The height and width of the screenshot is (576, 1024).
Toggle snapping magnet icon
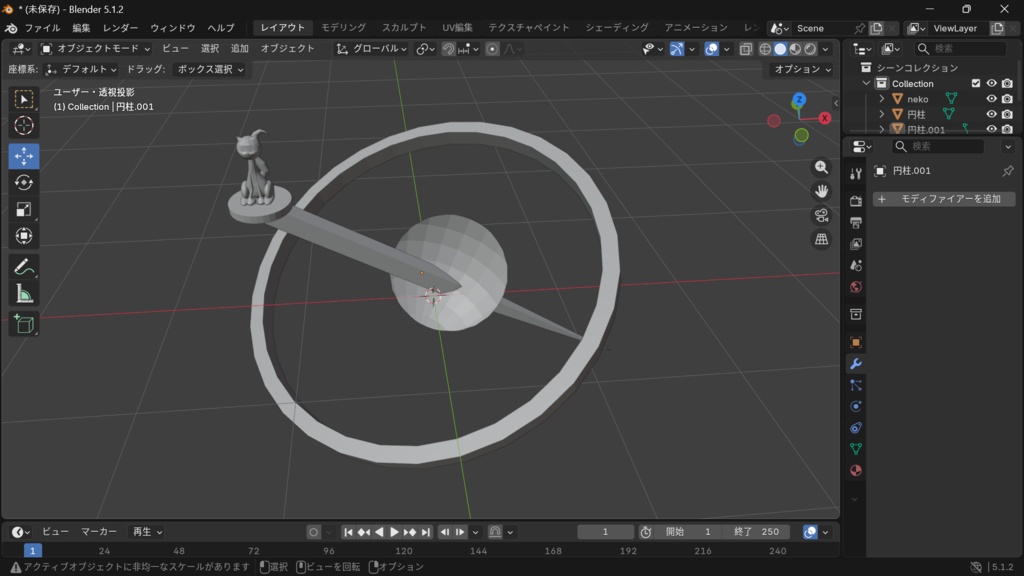(x=448, y=49)
